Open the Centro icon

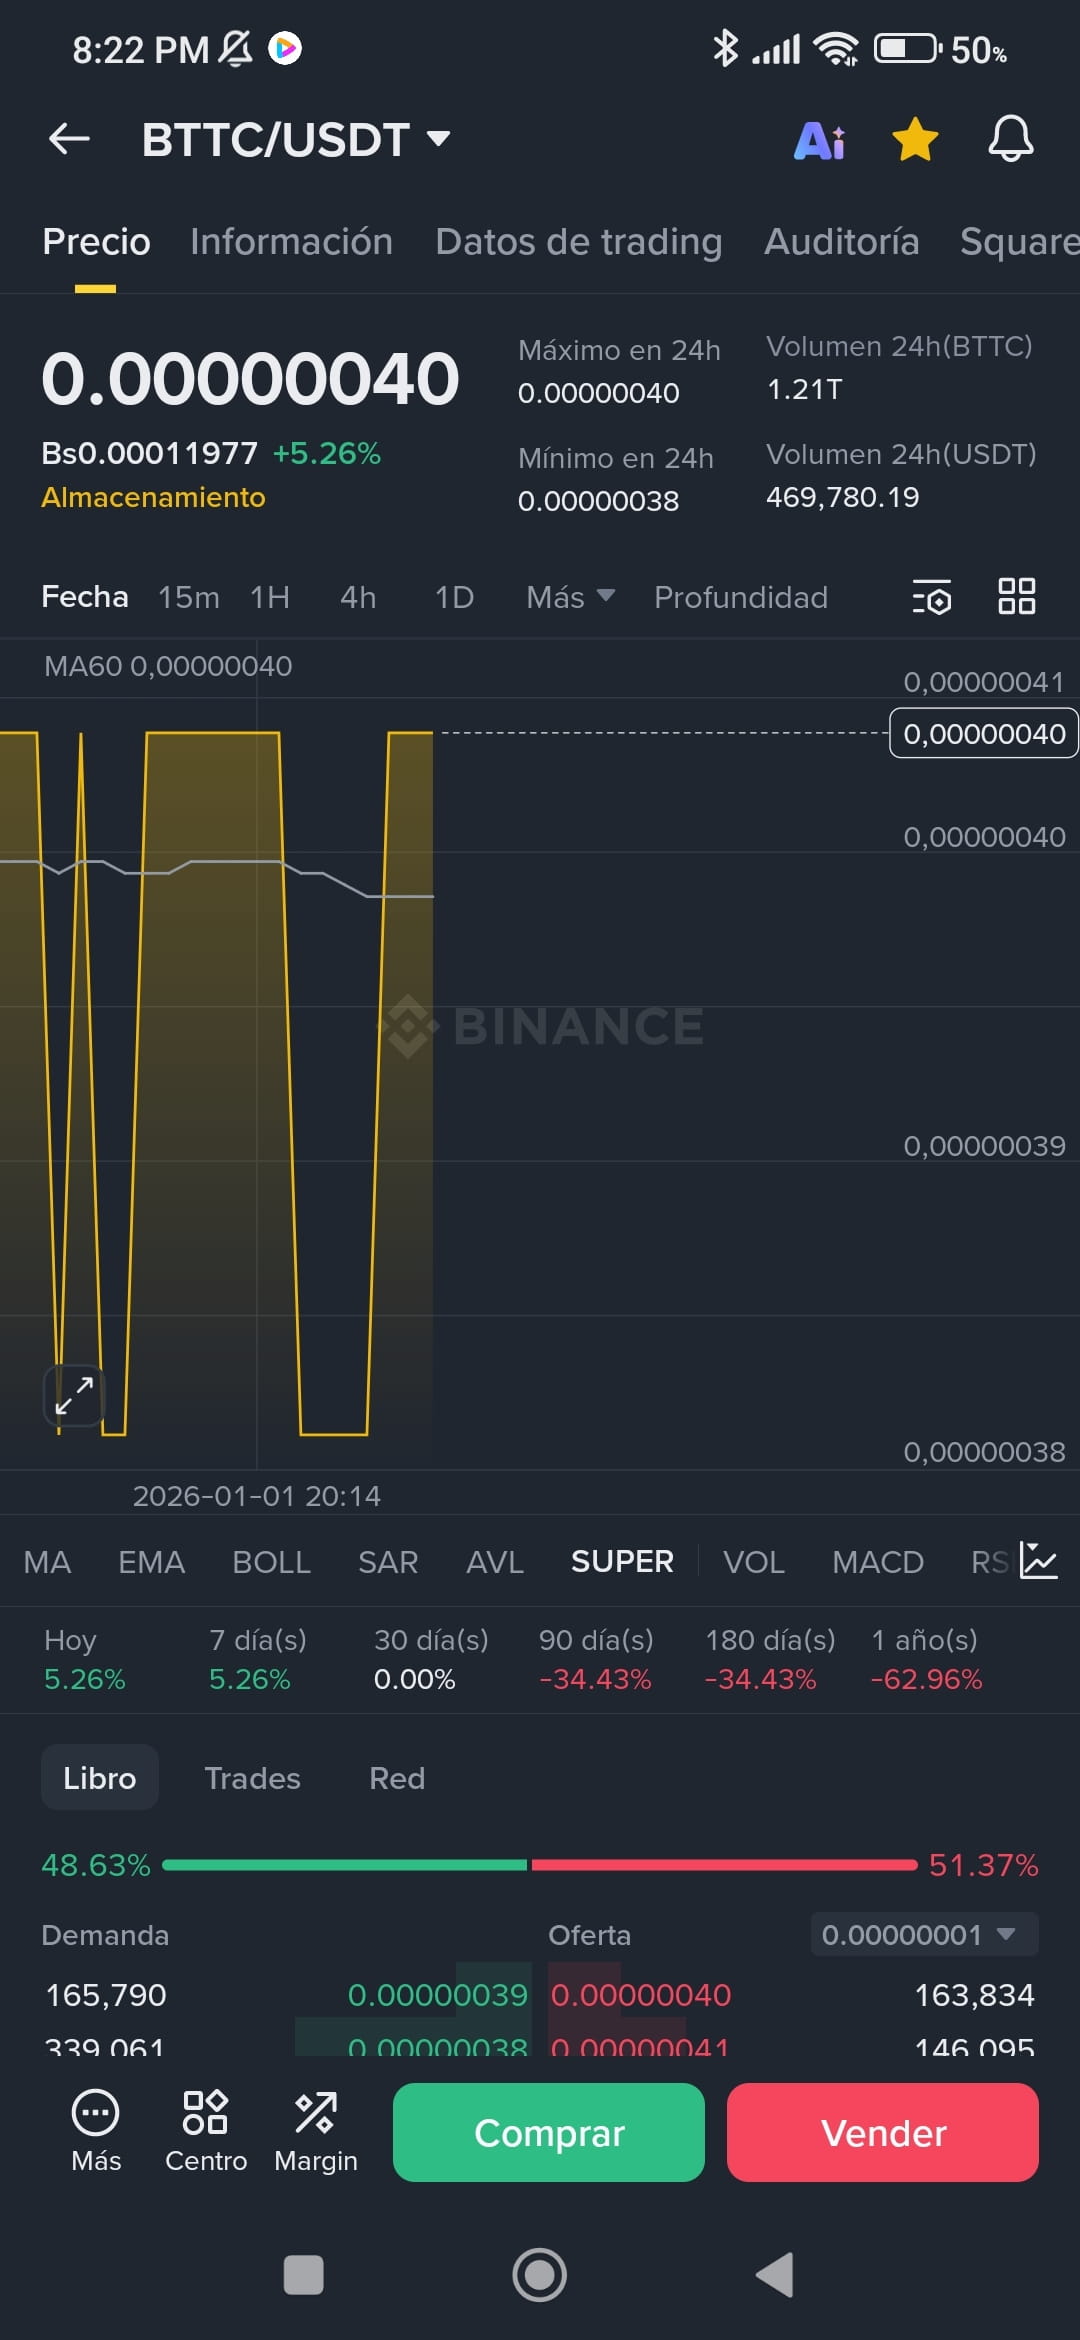pyautogui.click(x=206, y=2132)
